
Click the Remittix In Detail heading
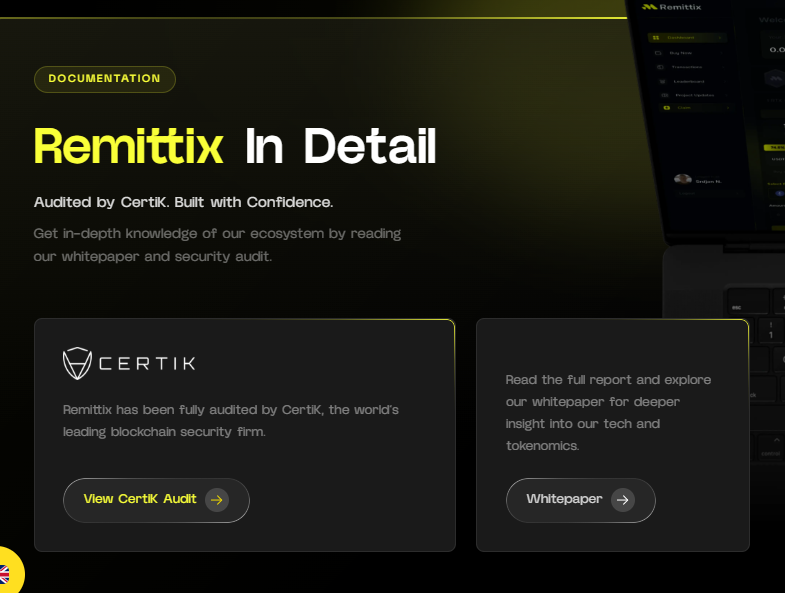(x=235, y=146)
